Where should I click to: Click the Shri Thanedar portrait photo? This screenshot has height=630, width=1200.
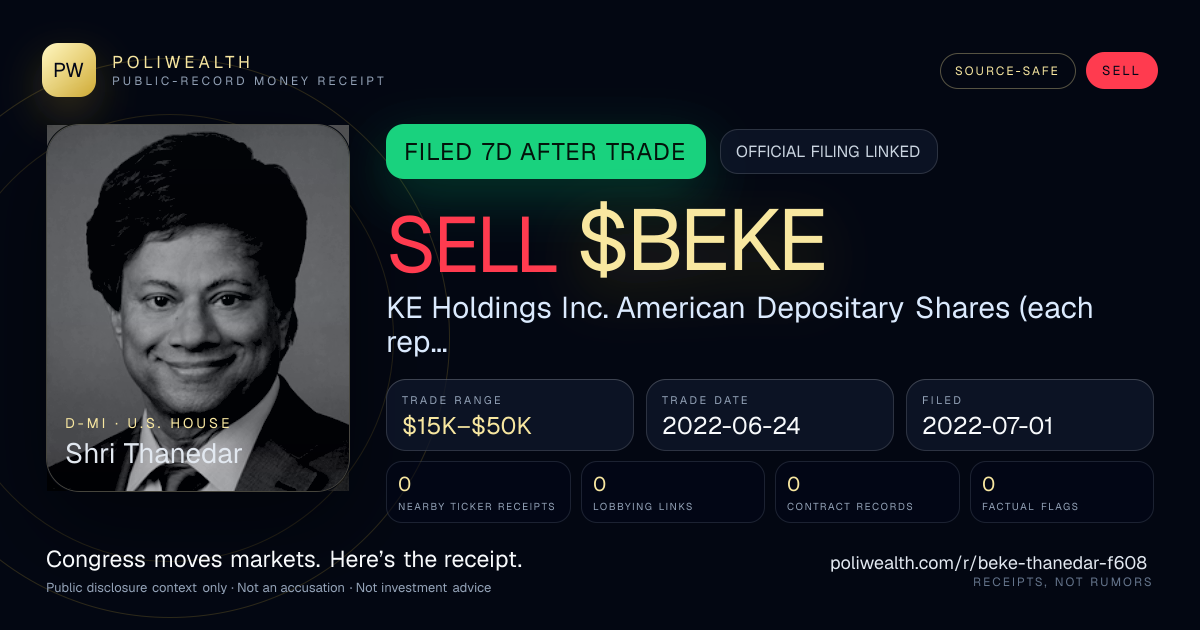pos(198,307)
